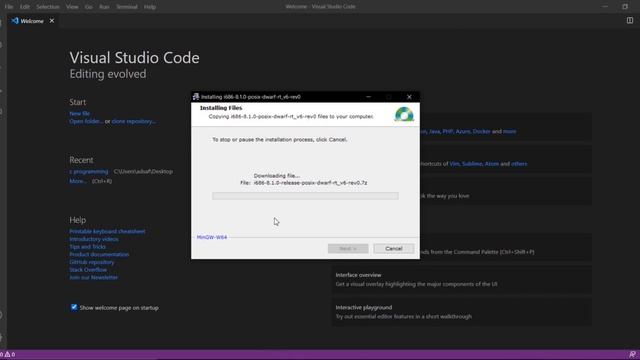Restore down the Visual Studio Code window
The image size is (640, 360).
[x=625, y=7]
